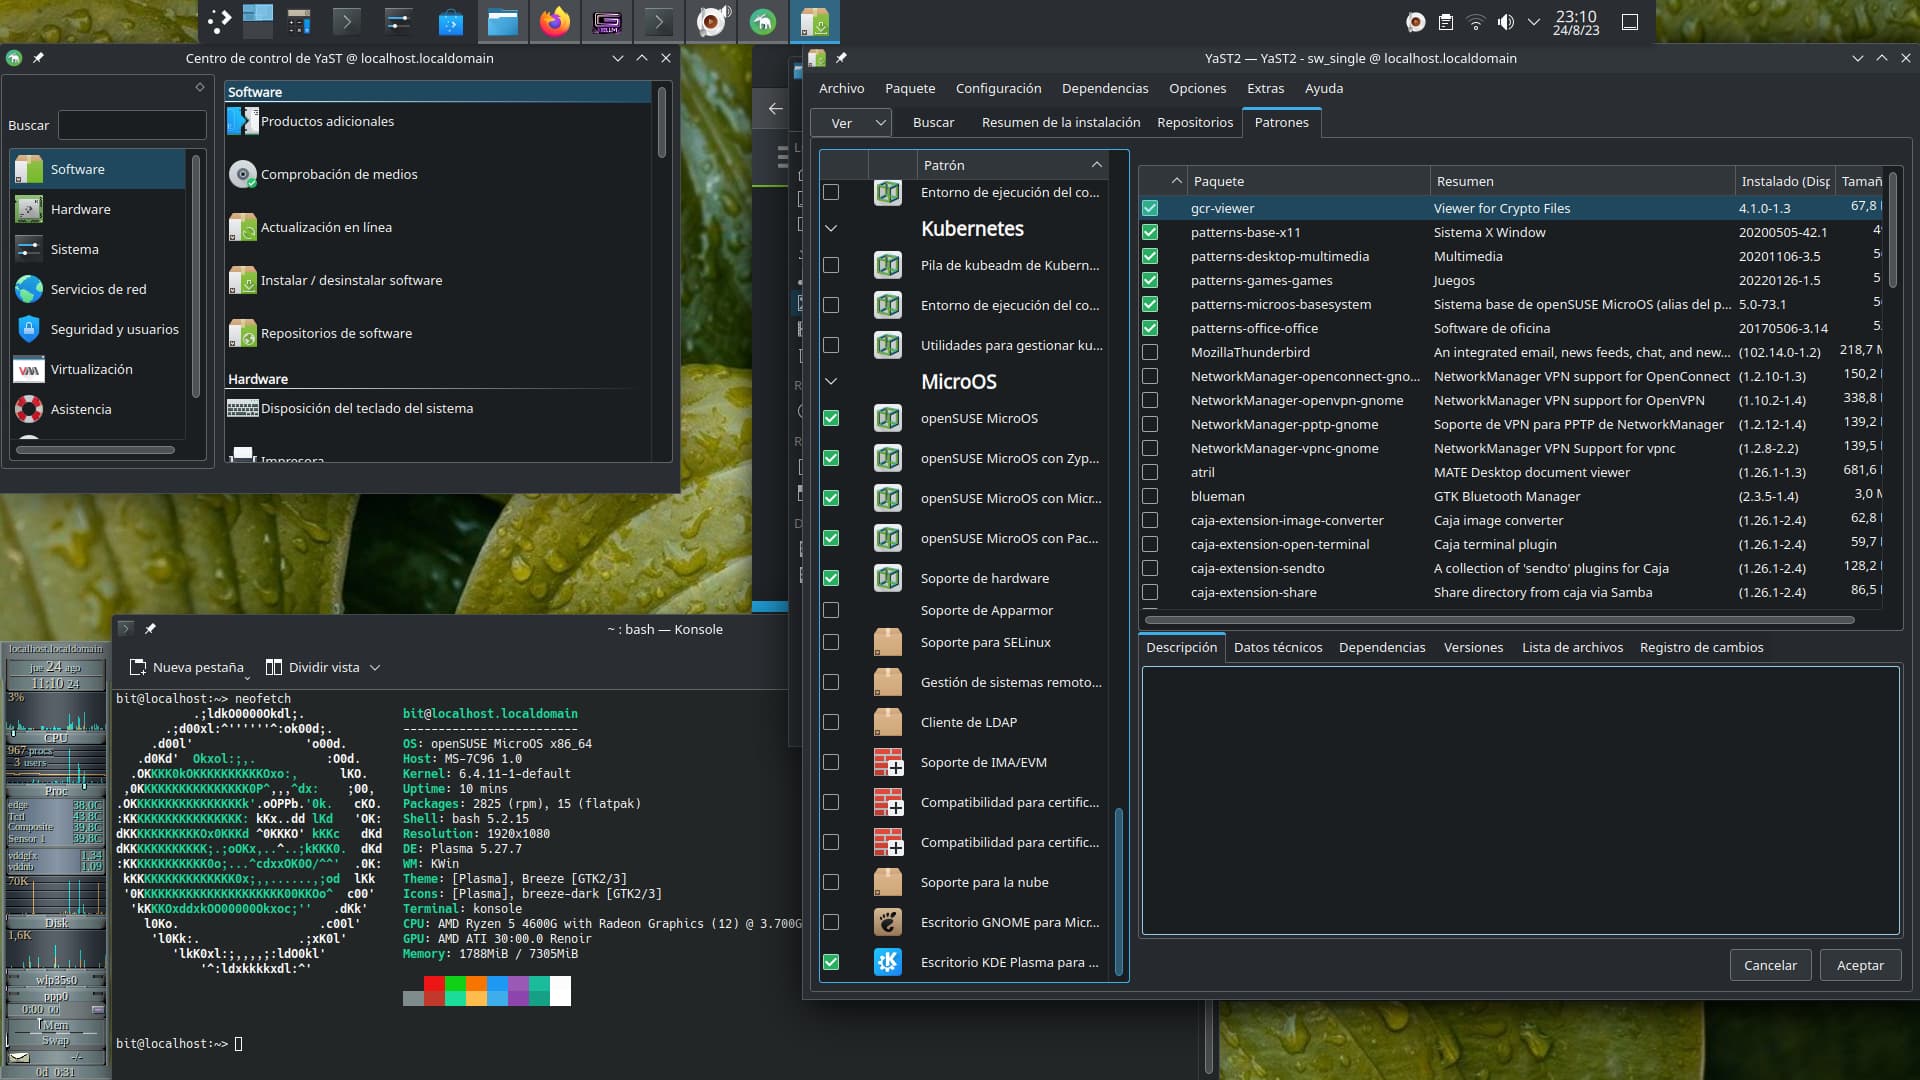
Task: Open Actualización en línea module icon
Action: (242, 228)
